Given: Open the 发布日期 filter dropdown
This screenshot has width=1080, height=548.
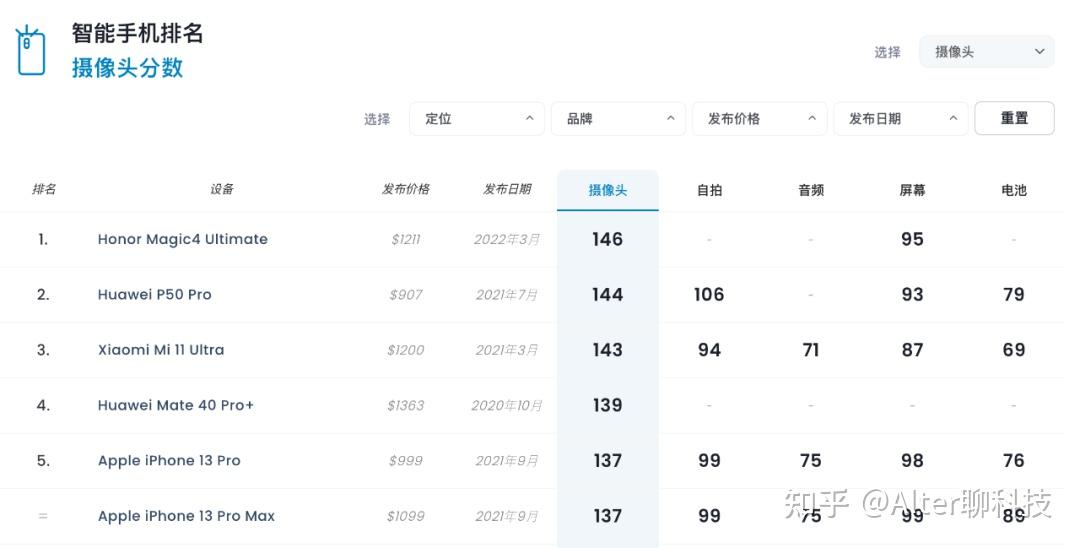Looking at the screenshot, I should click(x=901, y=118).
